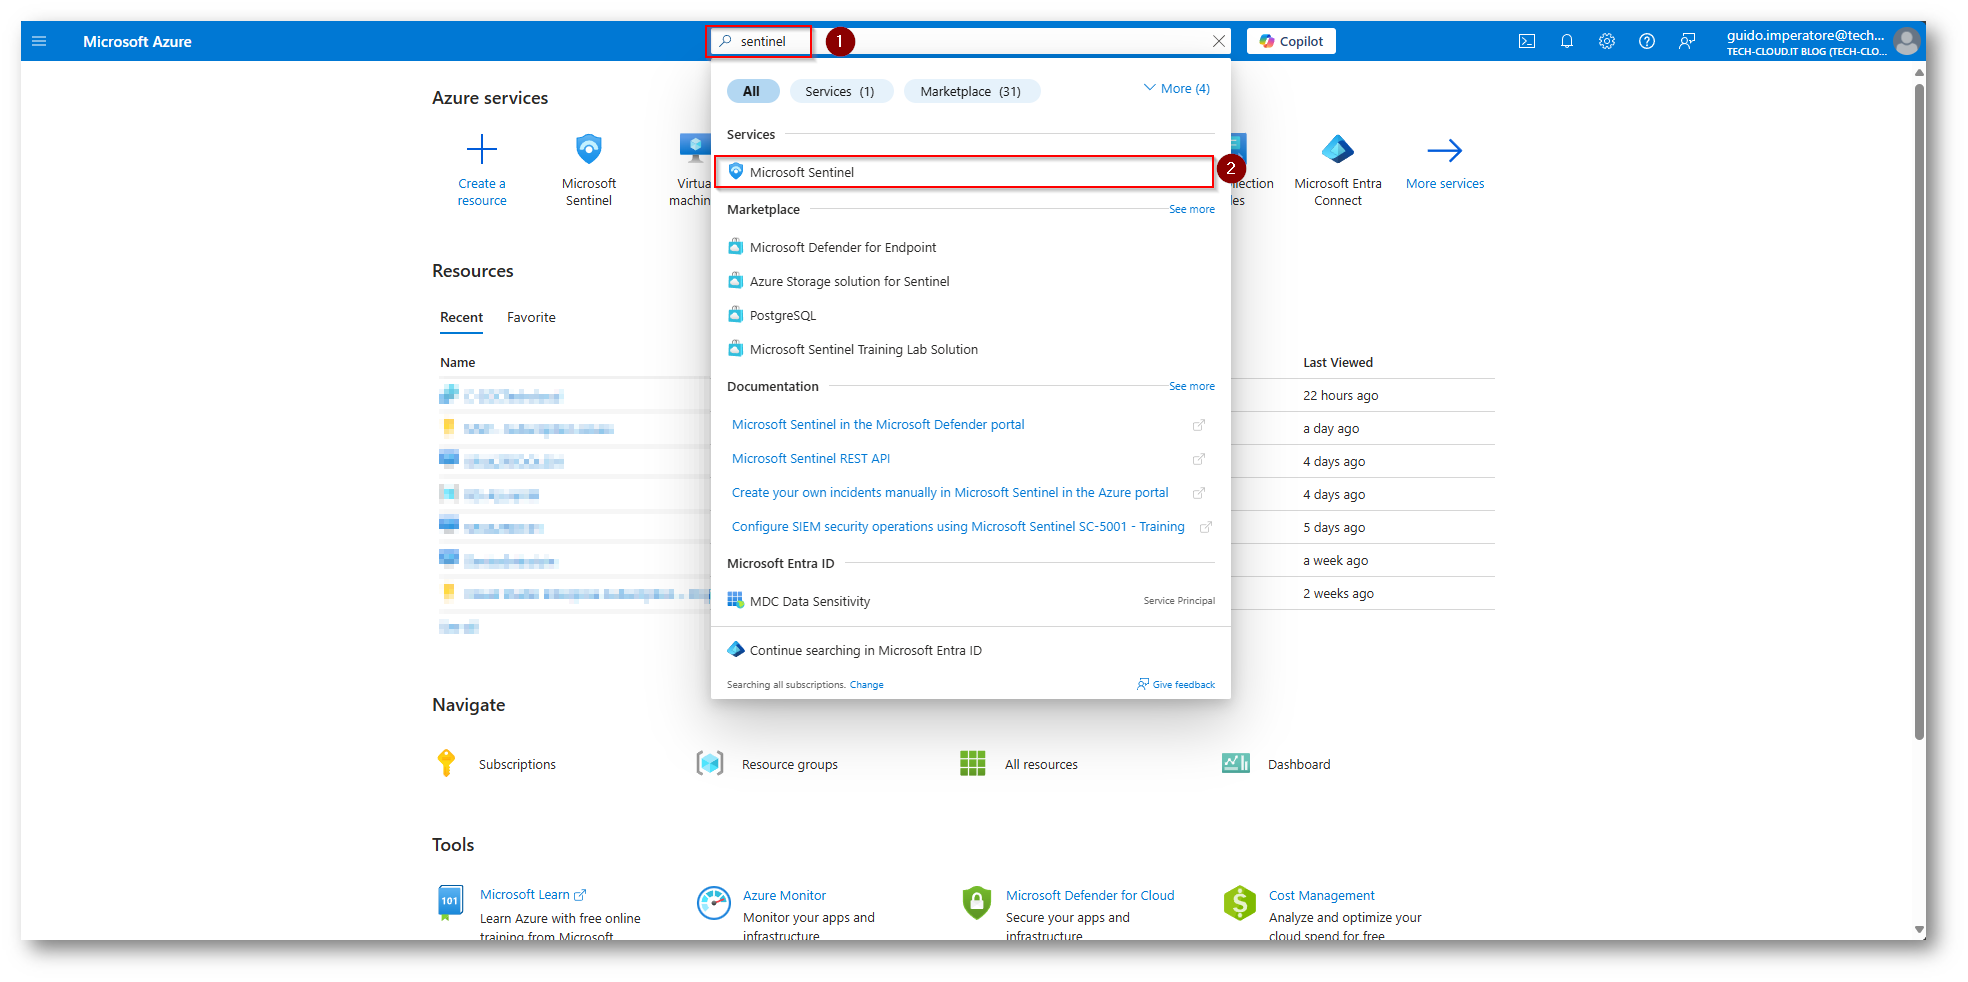1968x982 pixels.
Task: Filter results by Services (1)
Action: (x=840, y=91)
